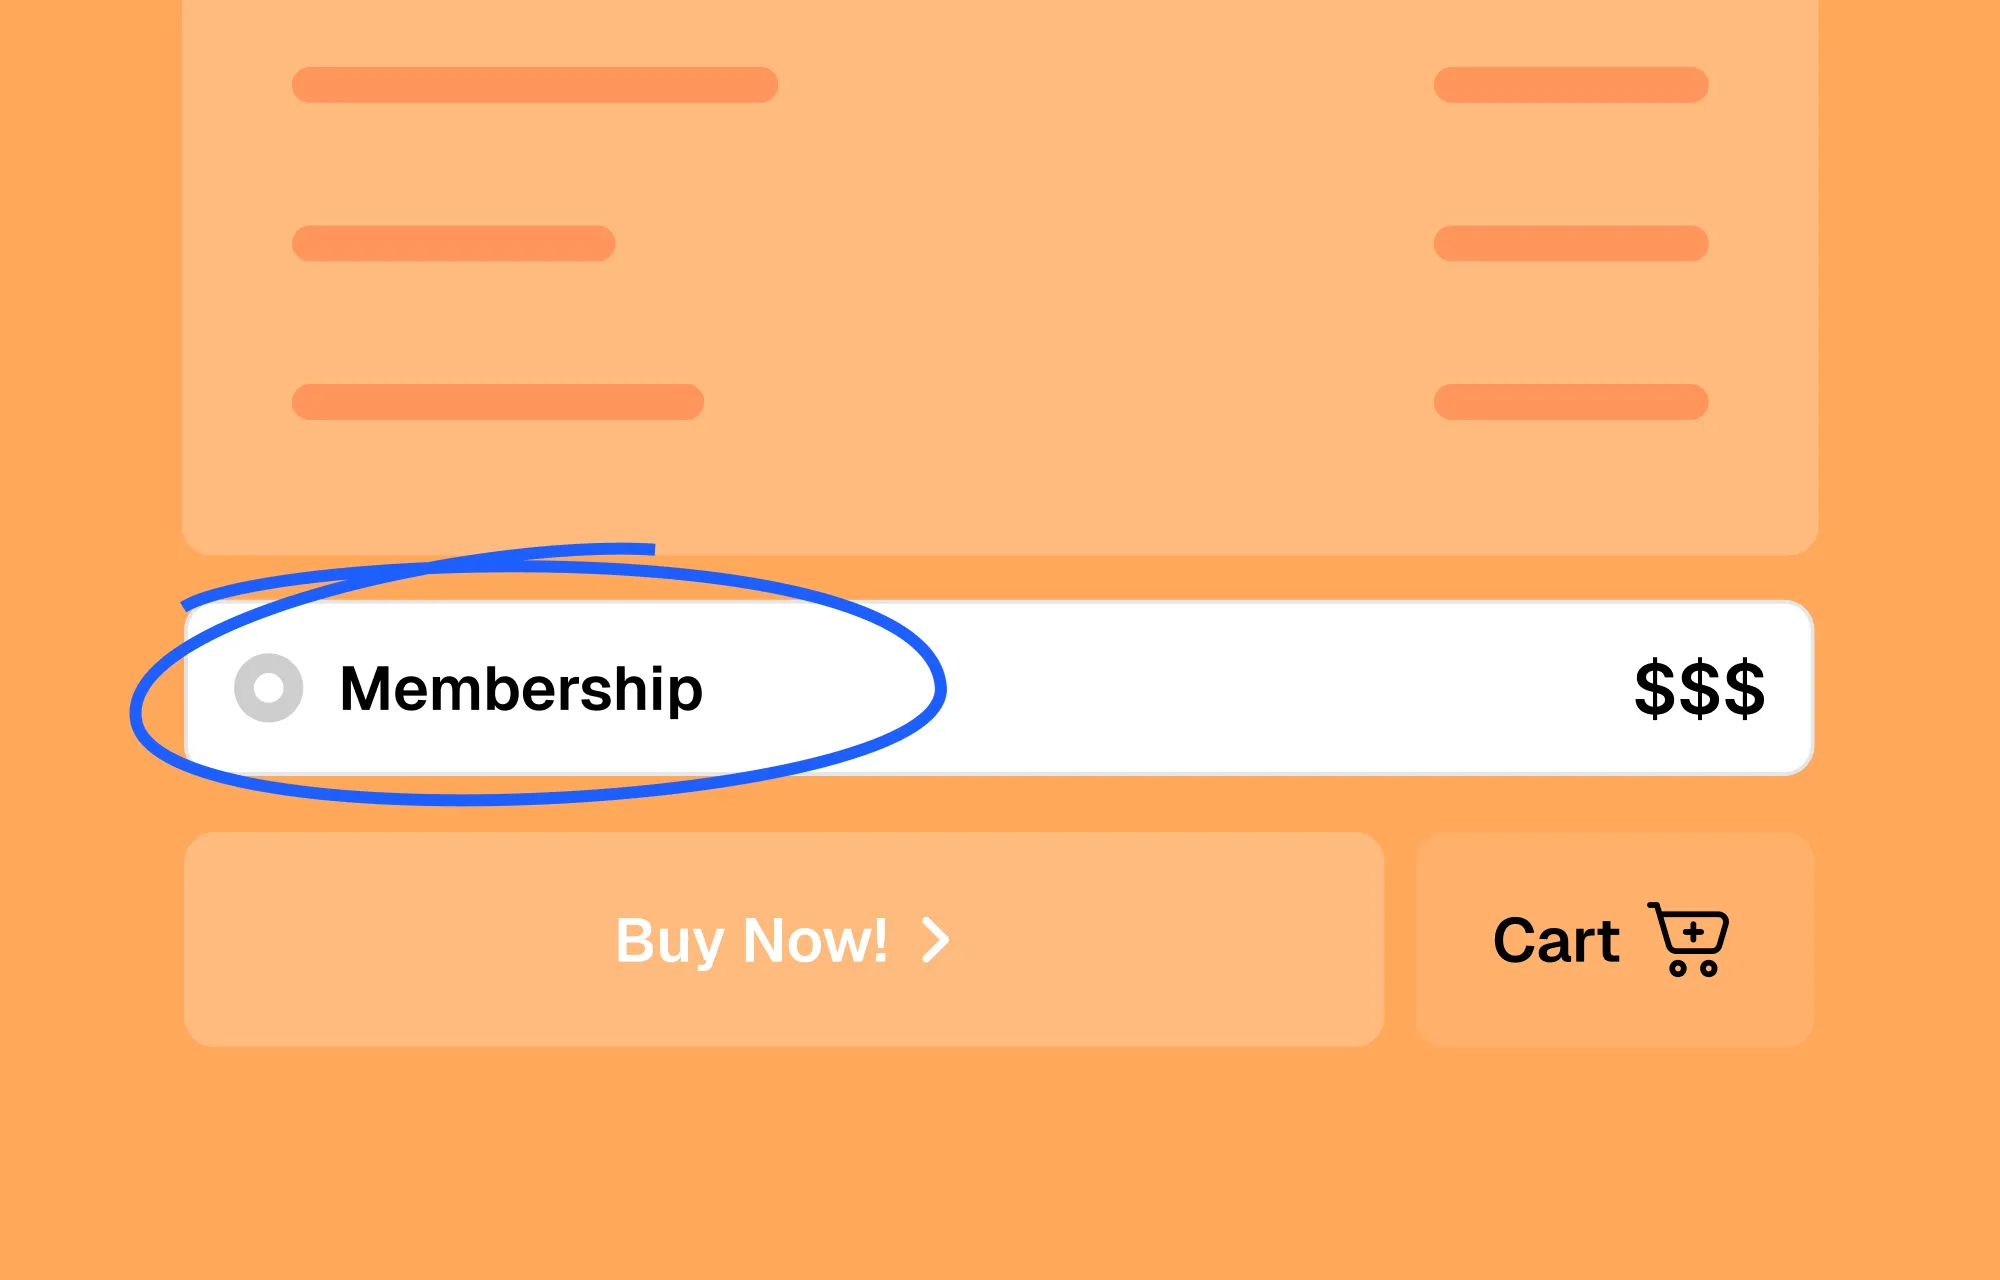
Task: Click the orange gap between Buy Now and Cart
Action: (x=1400, y=940)
